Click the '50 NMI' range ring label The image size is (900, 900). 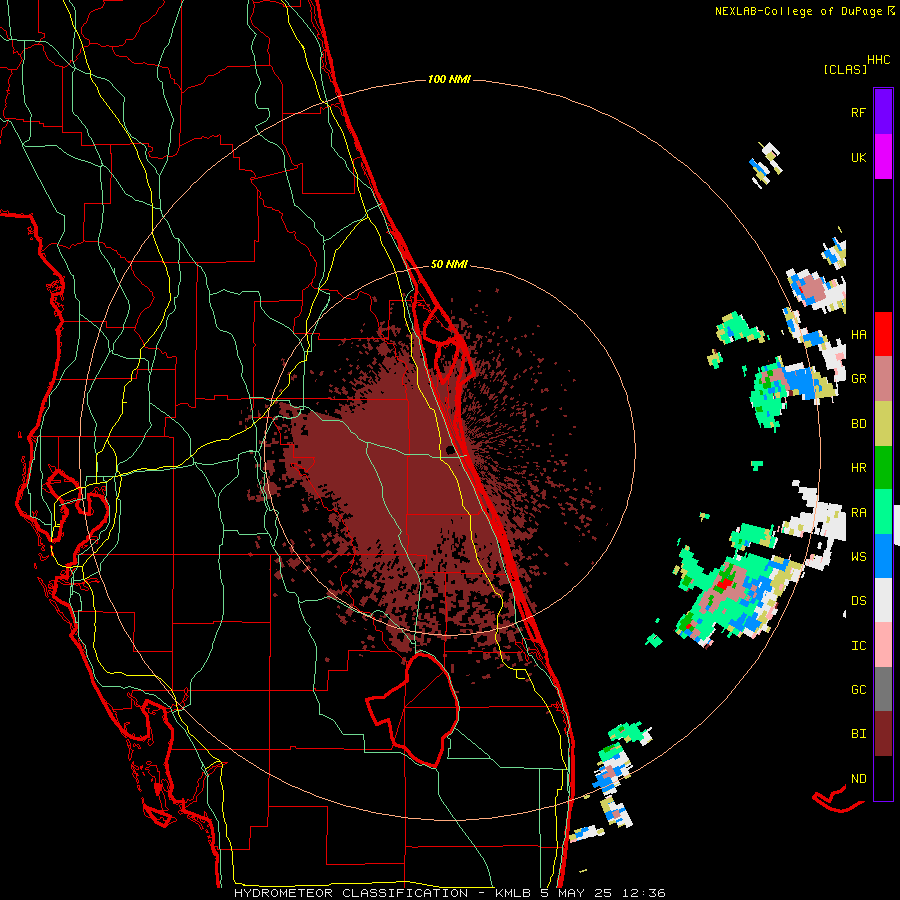pyautogui.click(x=449, y=264)
